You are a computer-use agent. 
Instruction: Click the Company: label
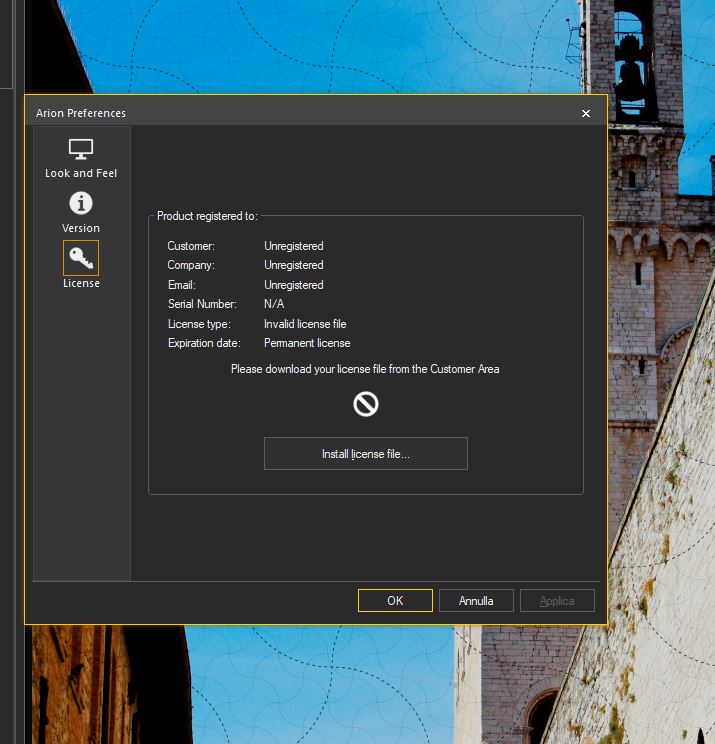pyautogui.click(x=191, y=265)
